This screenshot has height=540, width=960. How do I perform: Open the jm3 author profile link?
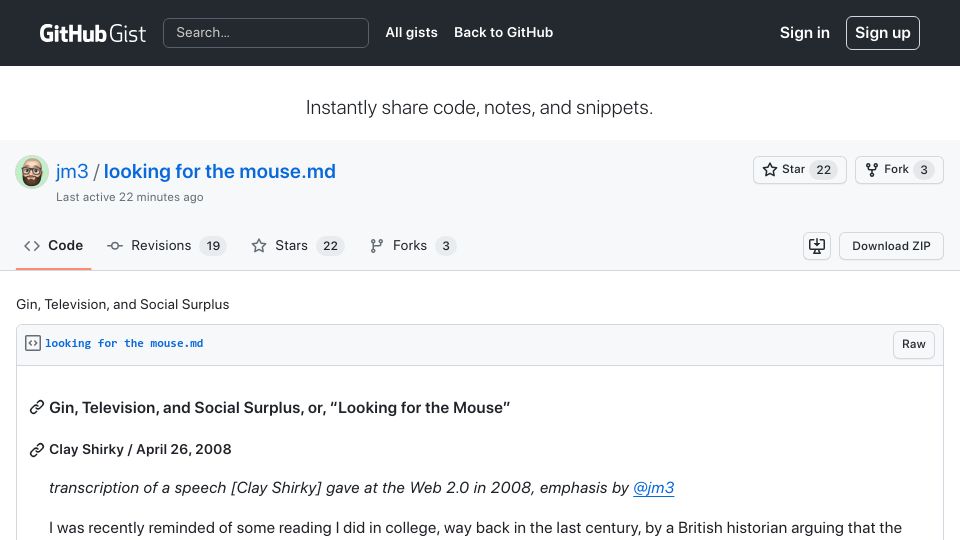pos(72,171)
